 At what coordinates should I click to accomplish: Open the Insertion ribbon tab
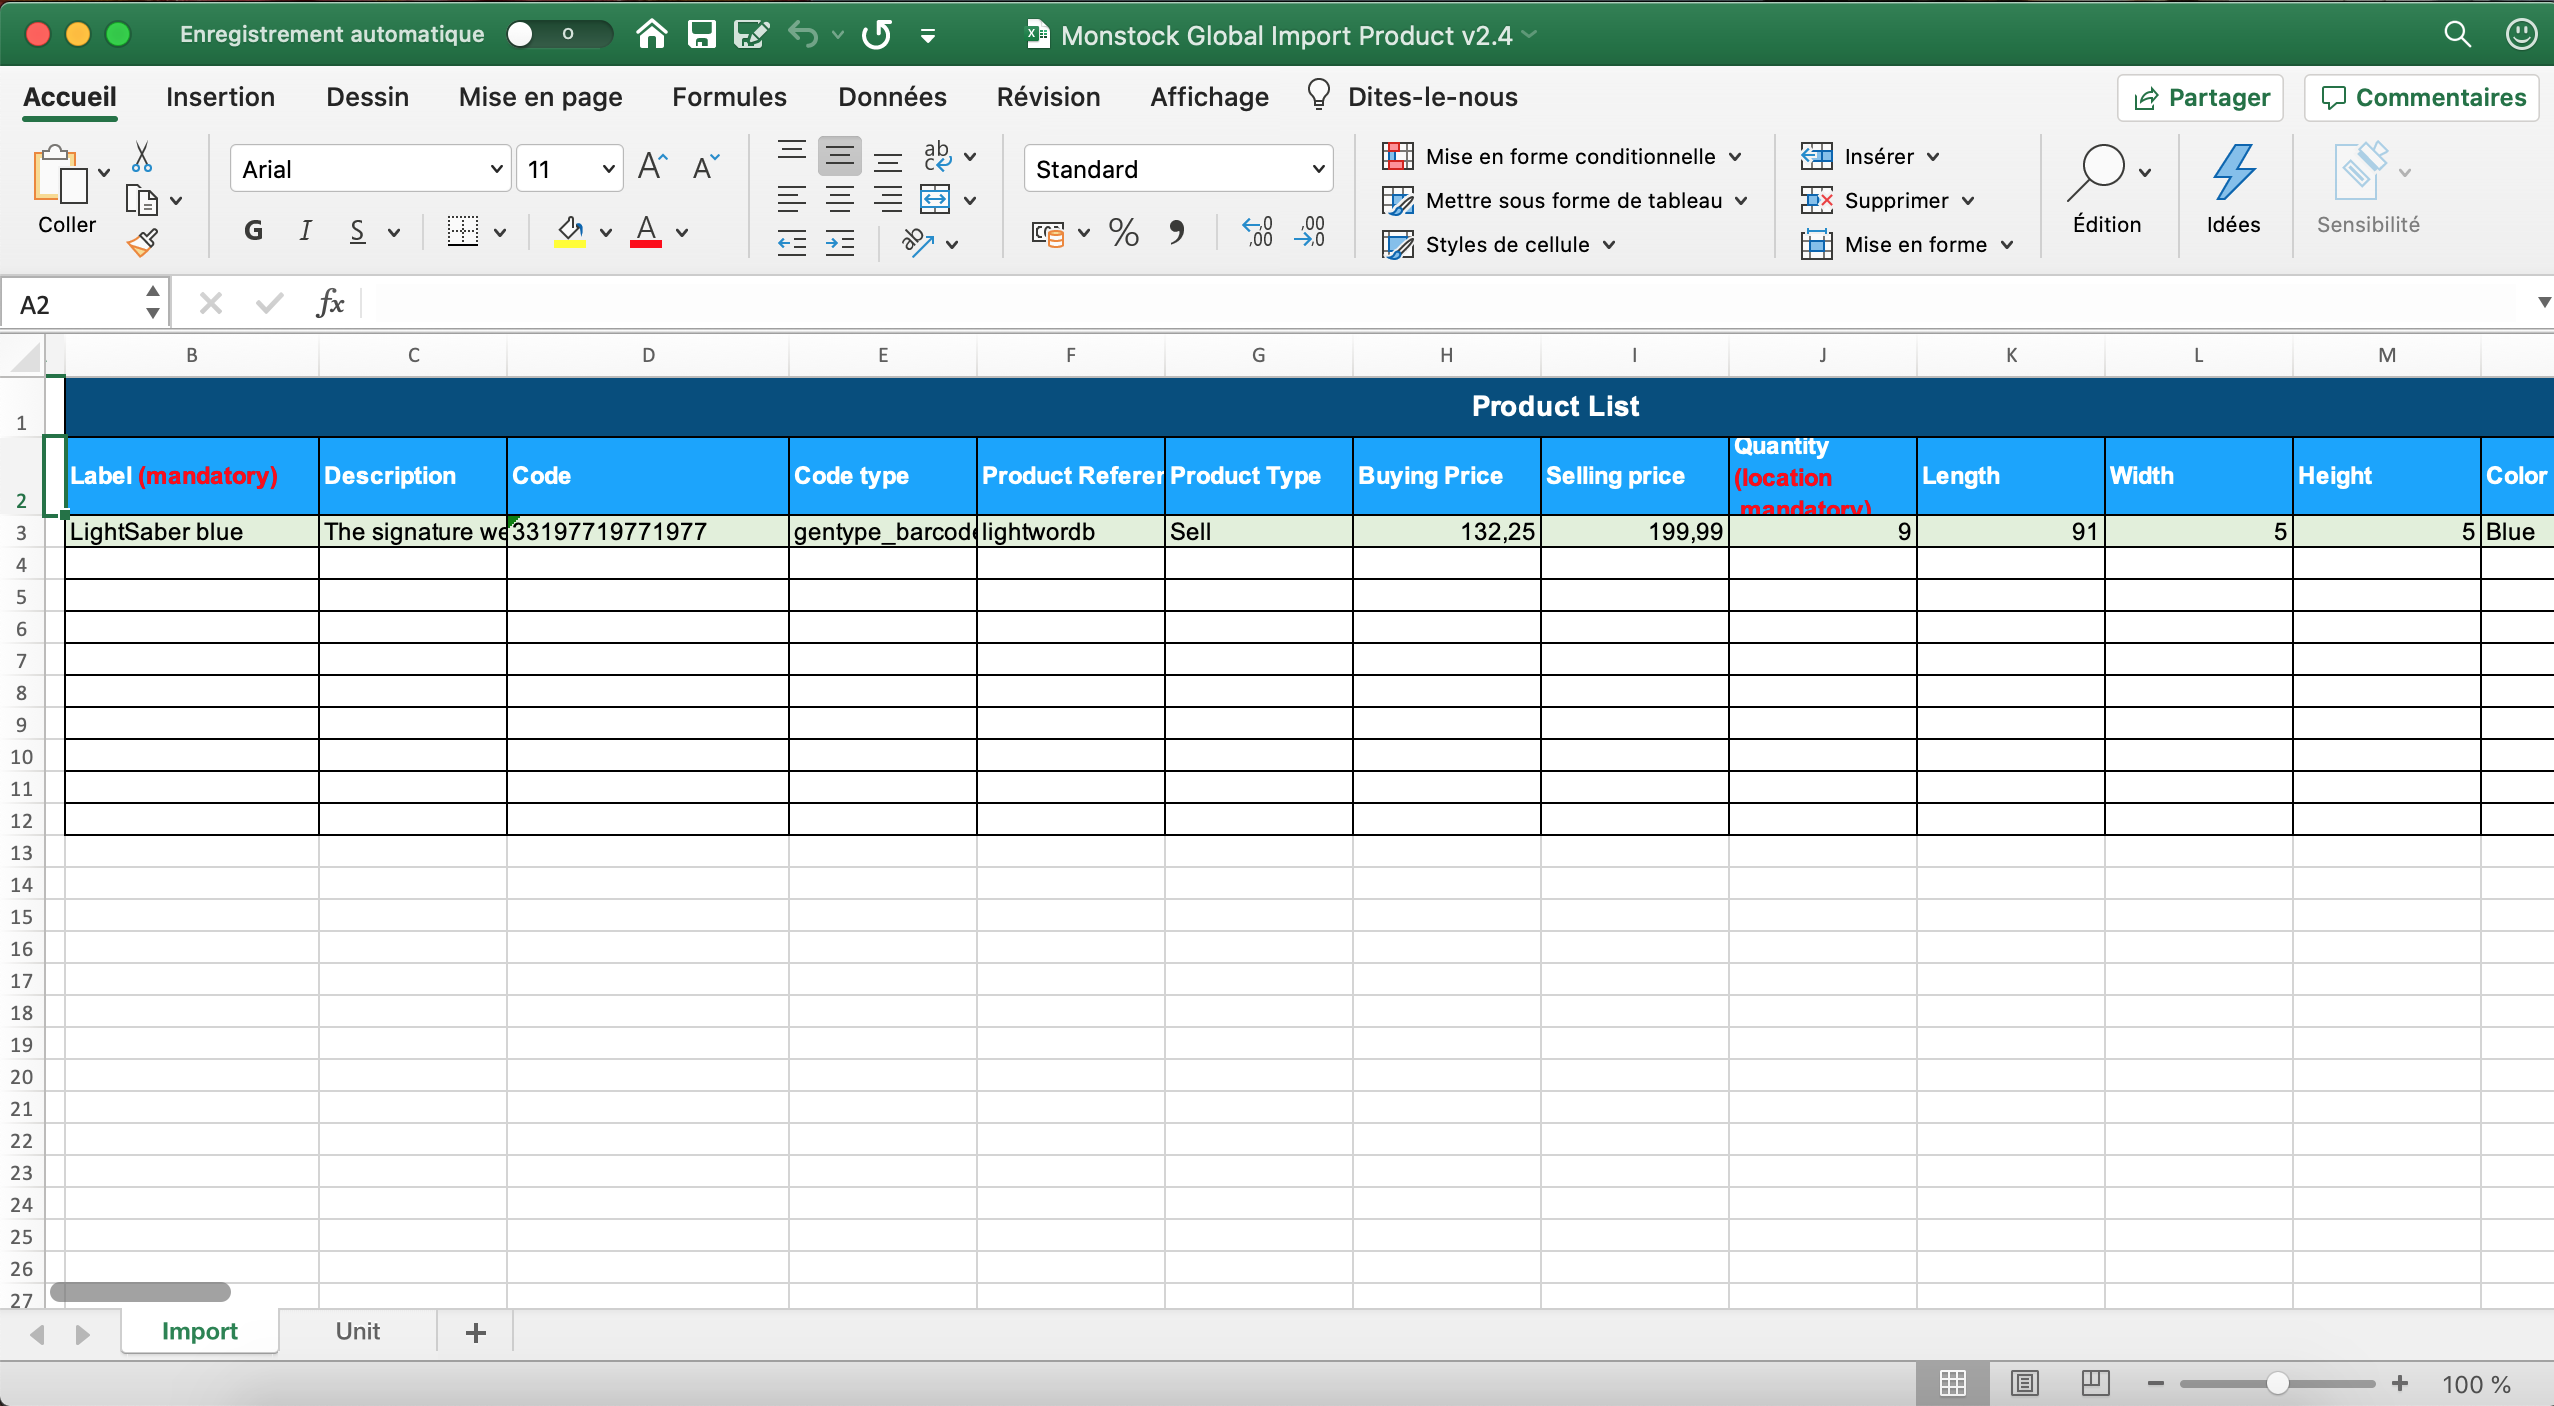click(x=220, y=97)
